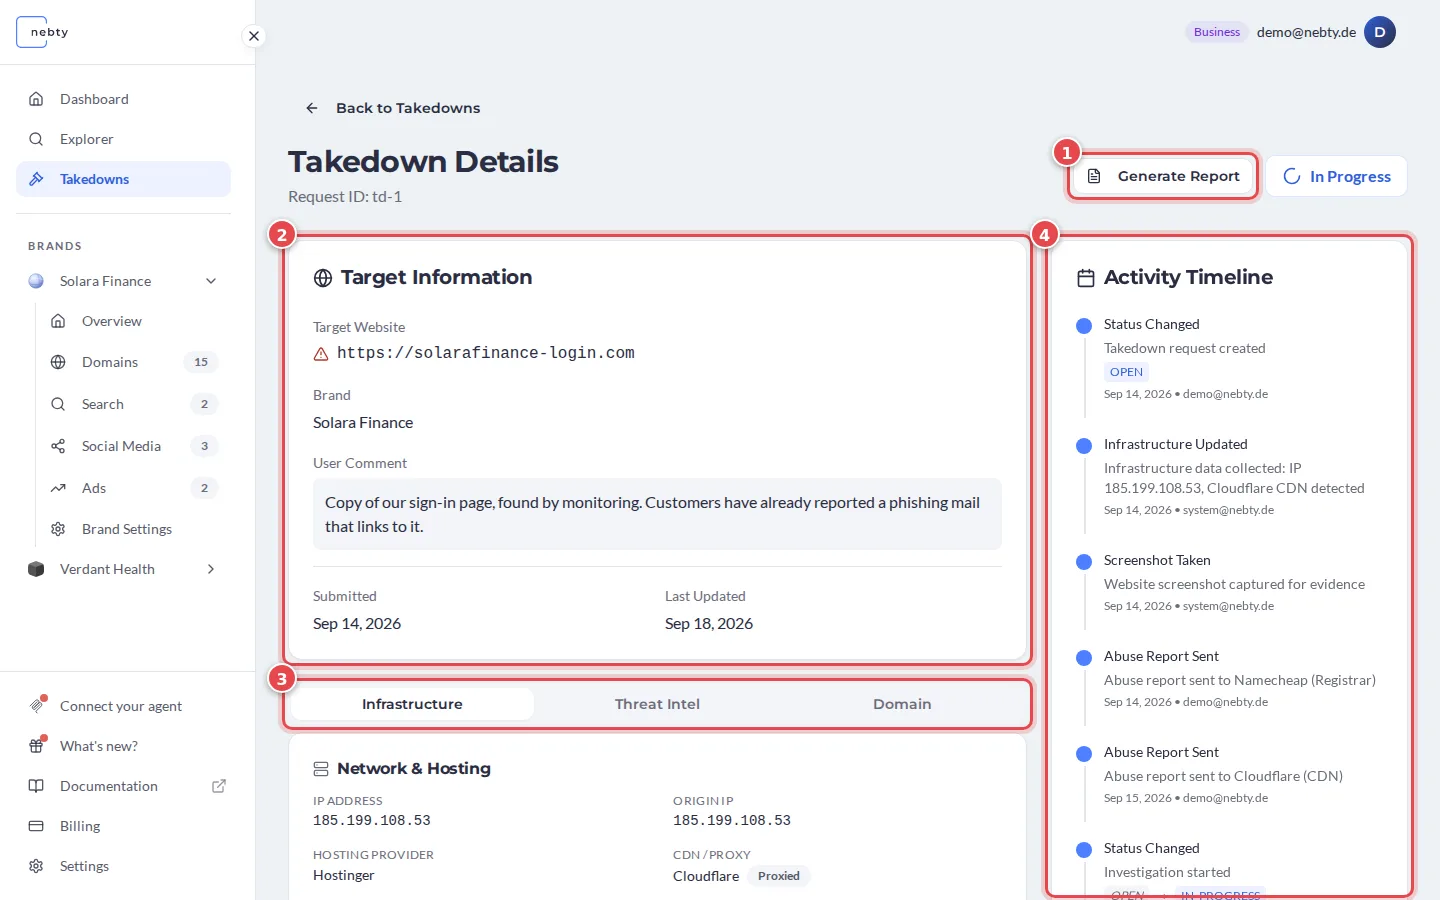Click the Infrastructure Updated timeline dot

tap(1084, 446)
